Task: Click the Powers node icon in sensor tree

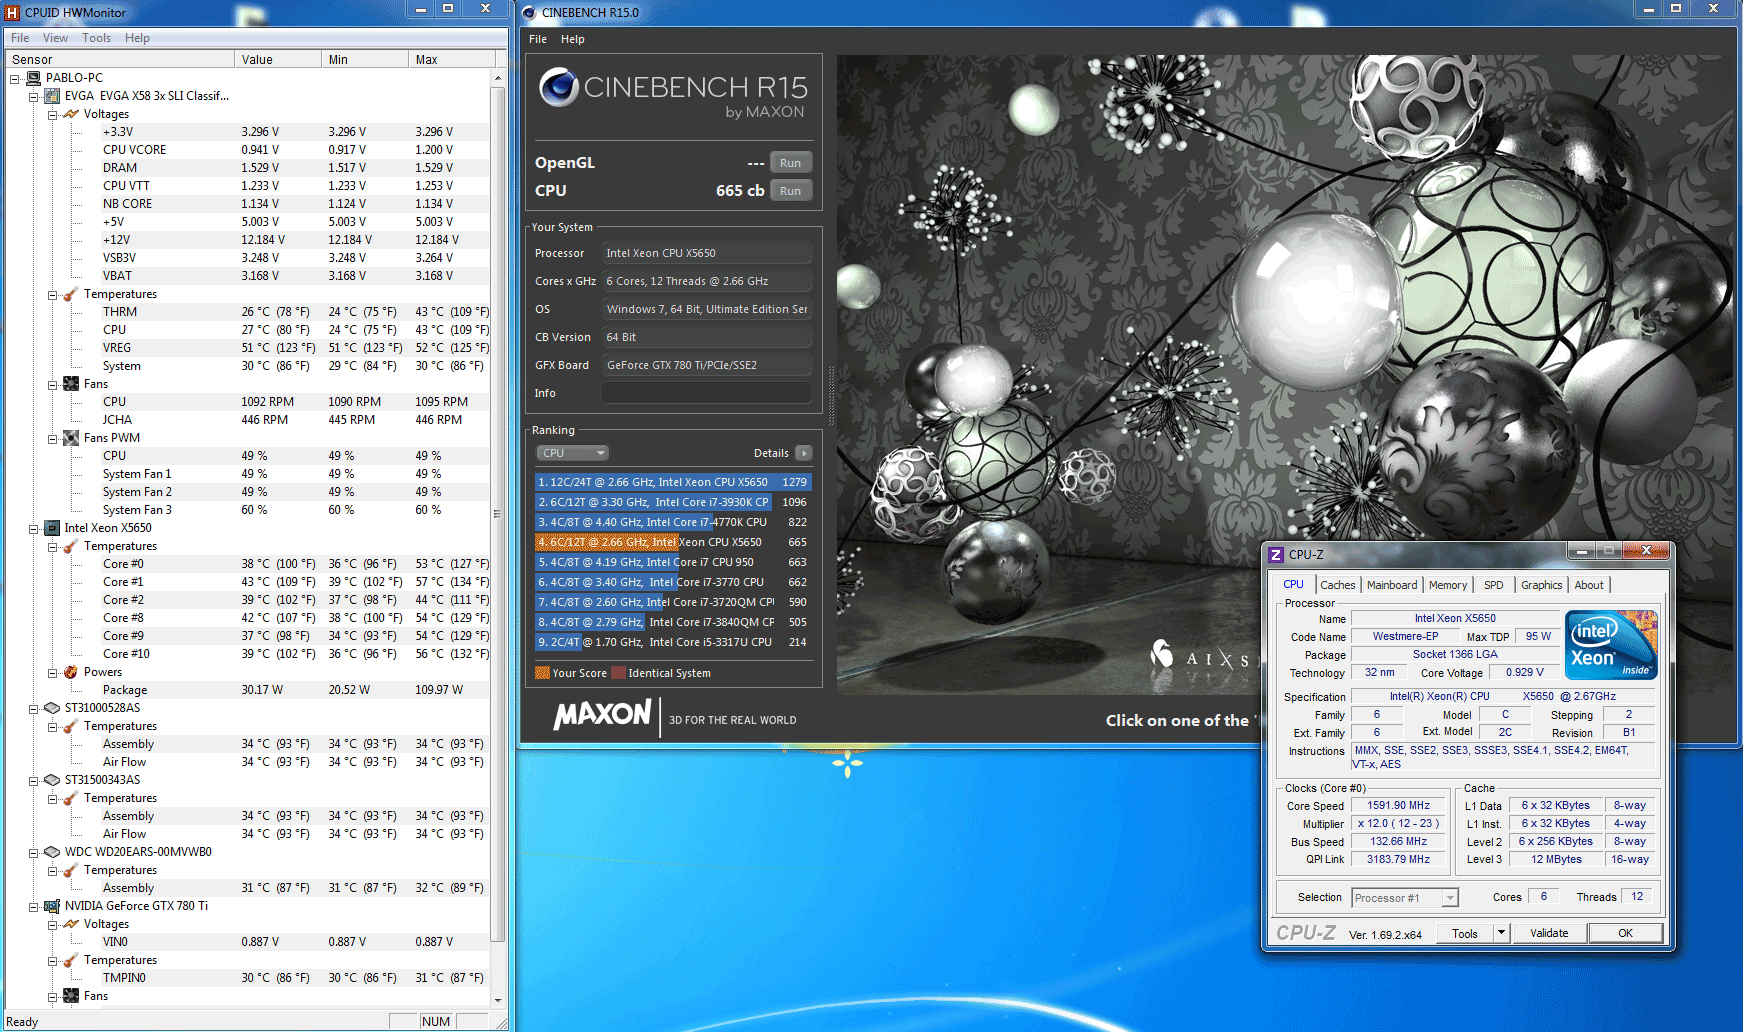Action: point(71,672)
